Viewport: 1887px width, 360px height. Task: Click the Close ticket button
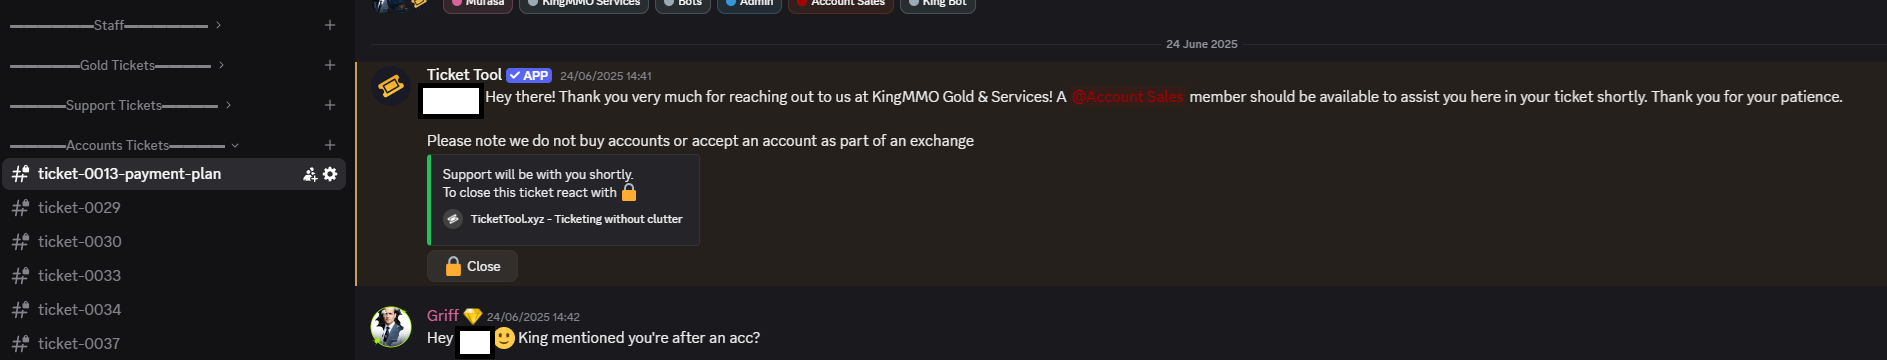coord(472,266)
